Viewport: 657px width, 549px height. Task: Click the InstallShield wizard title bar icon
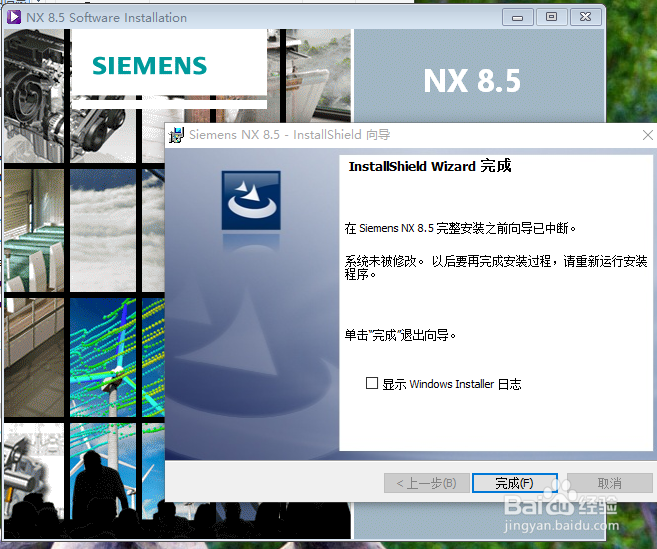[176, 135]
